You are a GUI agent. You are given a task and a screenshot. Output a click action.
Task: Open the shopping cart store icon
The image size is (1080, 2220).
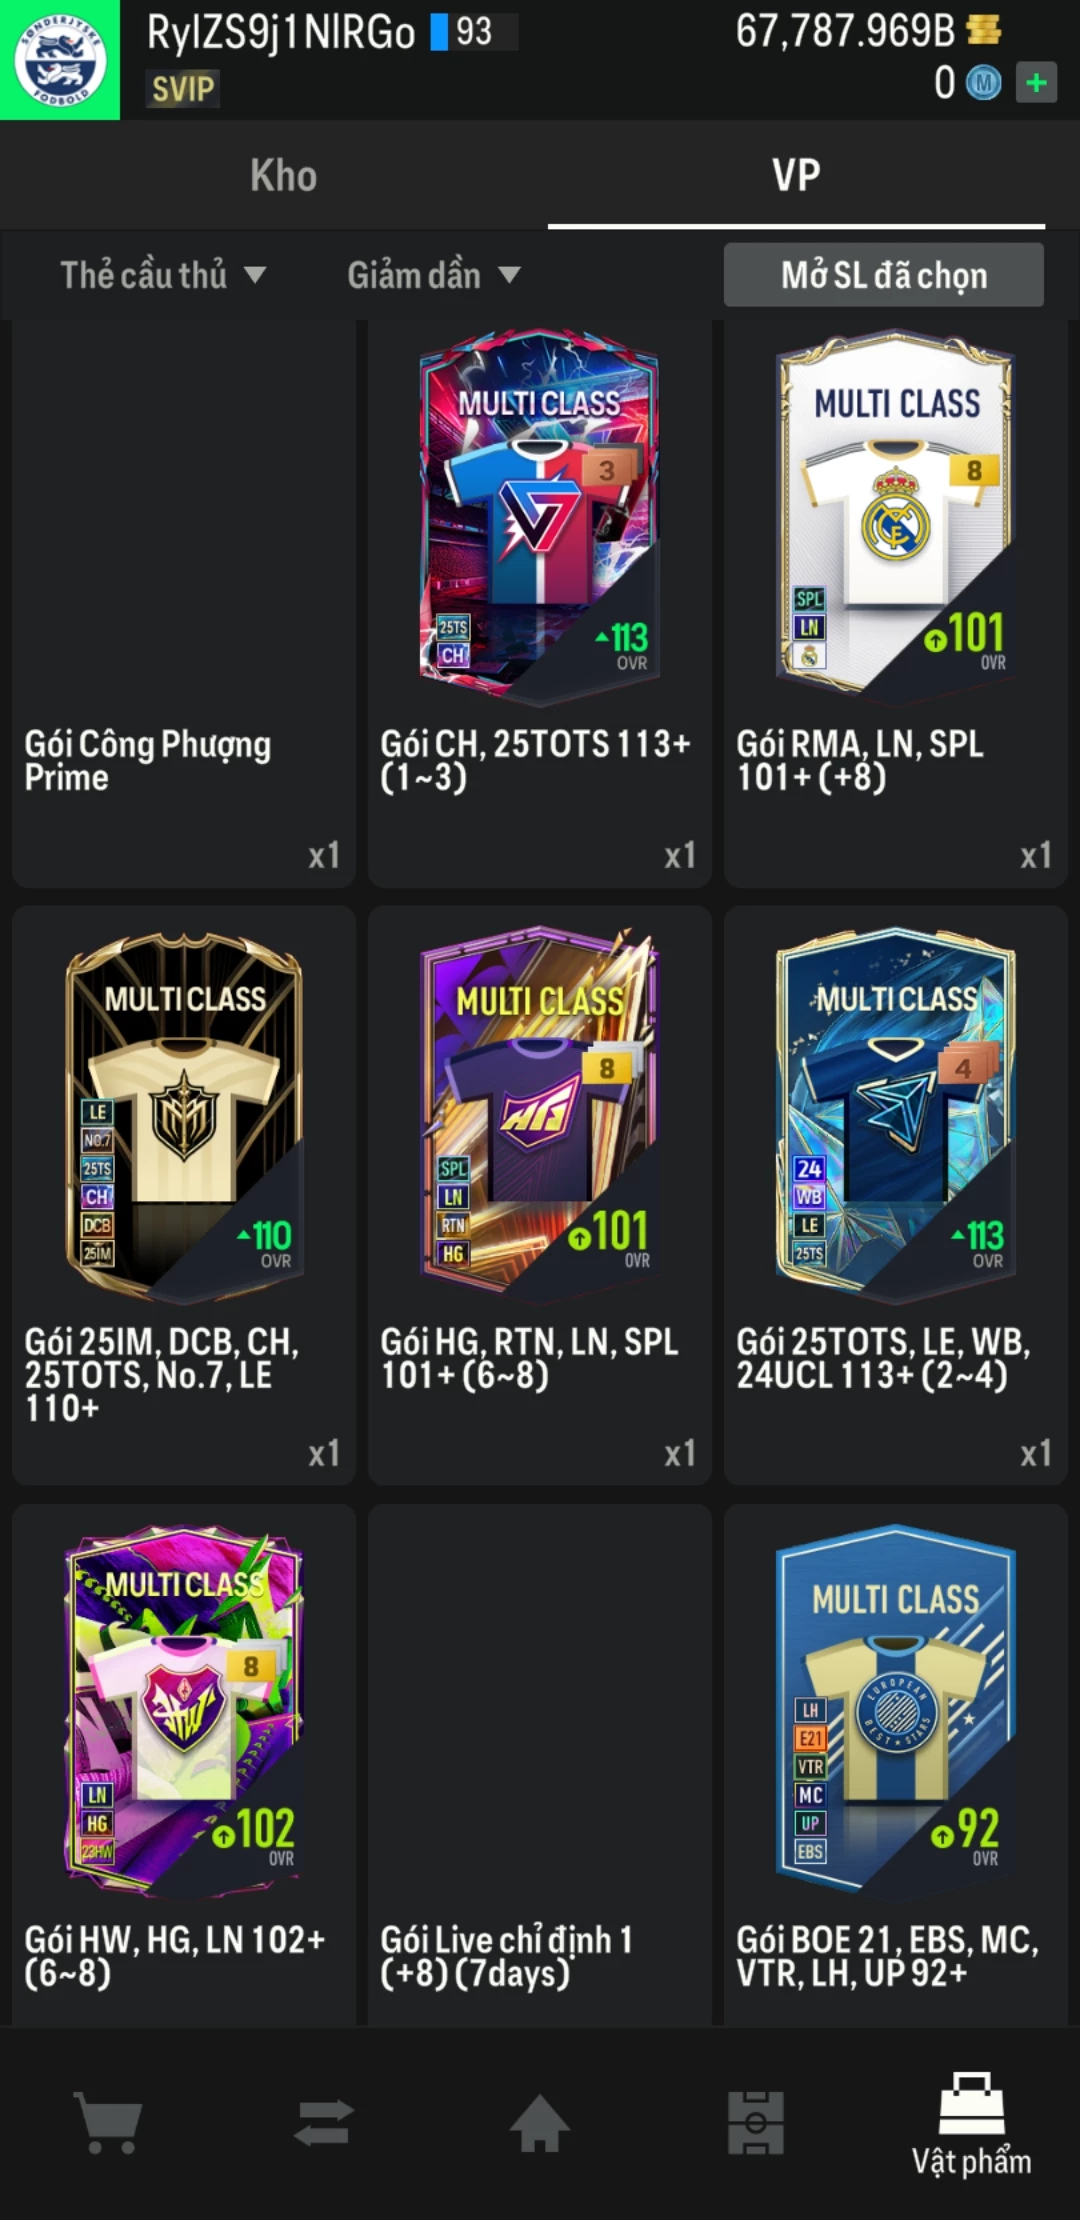pyautogui.click(x=108, y=2122)
